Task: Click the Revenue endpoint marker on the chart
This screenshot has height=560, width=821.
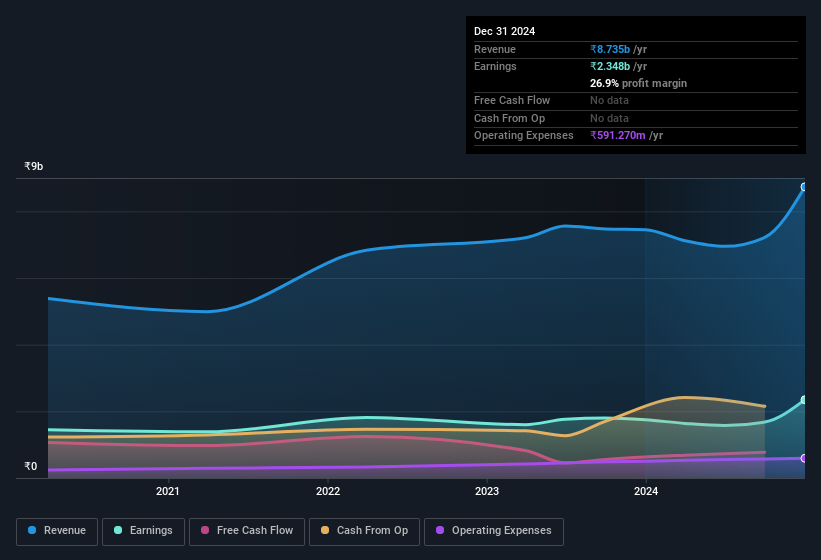Action: pyautogui.click(x=804, y=187)
